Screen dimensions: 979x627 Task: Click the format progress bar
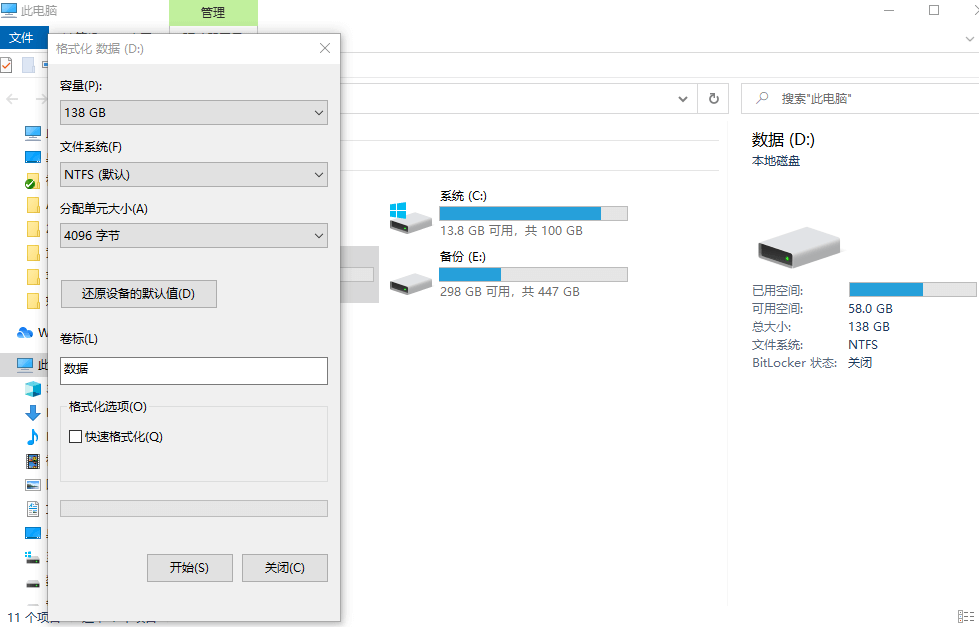point(194,508)
